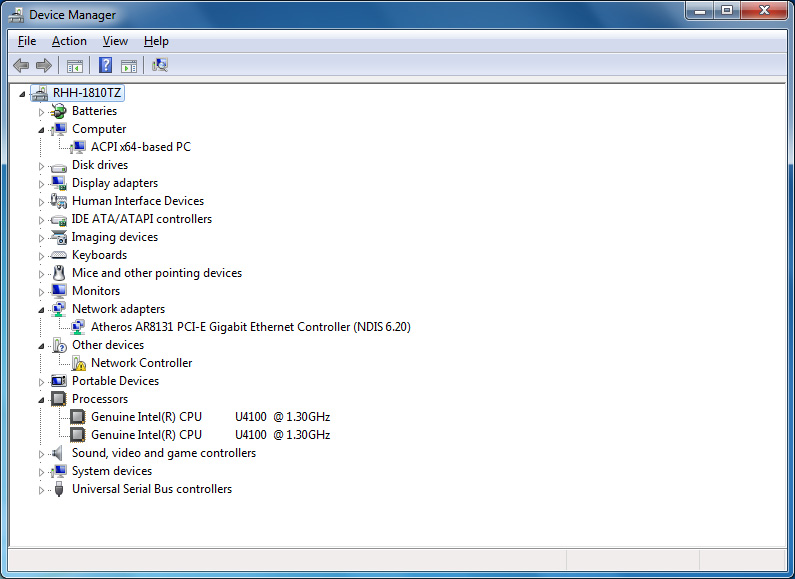Click the IDE ATA/ATAPI controllers icon
Viewport: 795px width, 579px height.
[x=59, y=220]
